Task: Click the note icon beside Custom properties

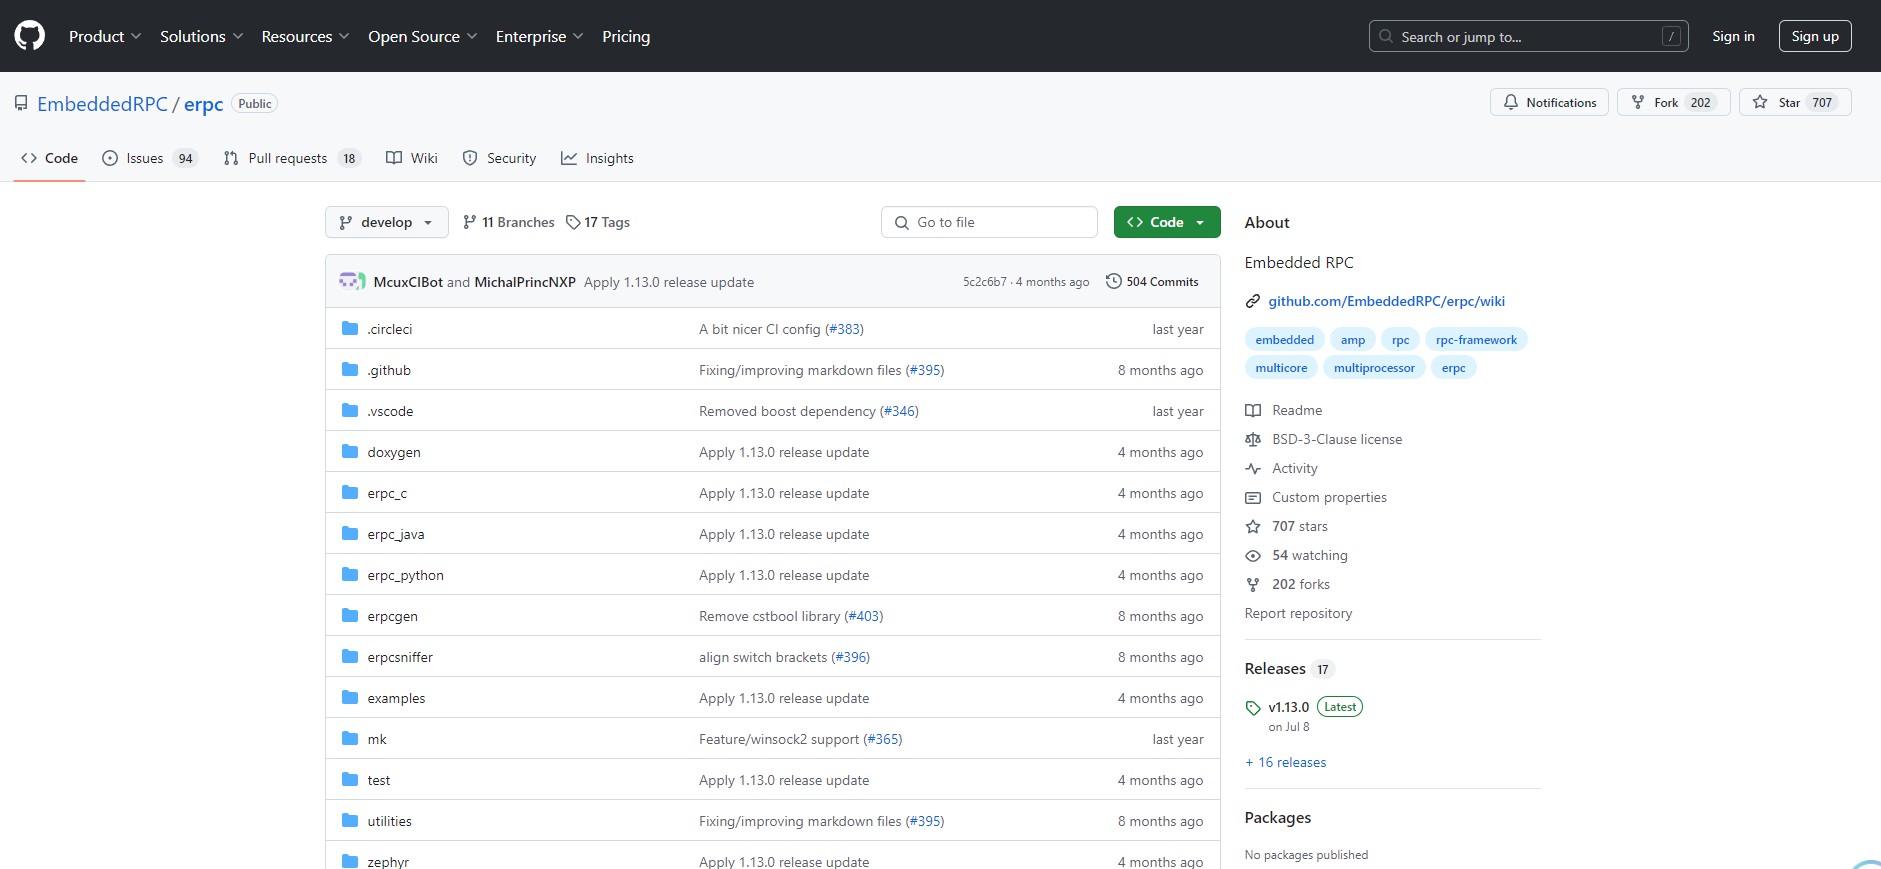Action: 1253,497
